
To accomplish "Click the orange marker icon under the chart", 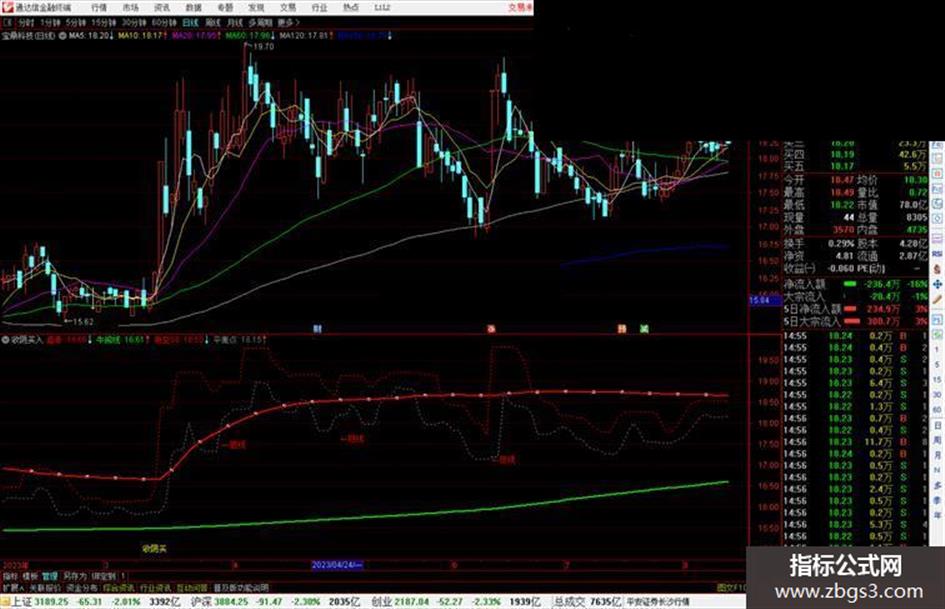I will pyautogui.click(x=621, y=329).
